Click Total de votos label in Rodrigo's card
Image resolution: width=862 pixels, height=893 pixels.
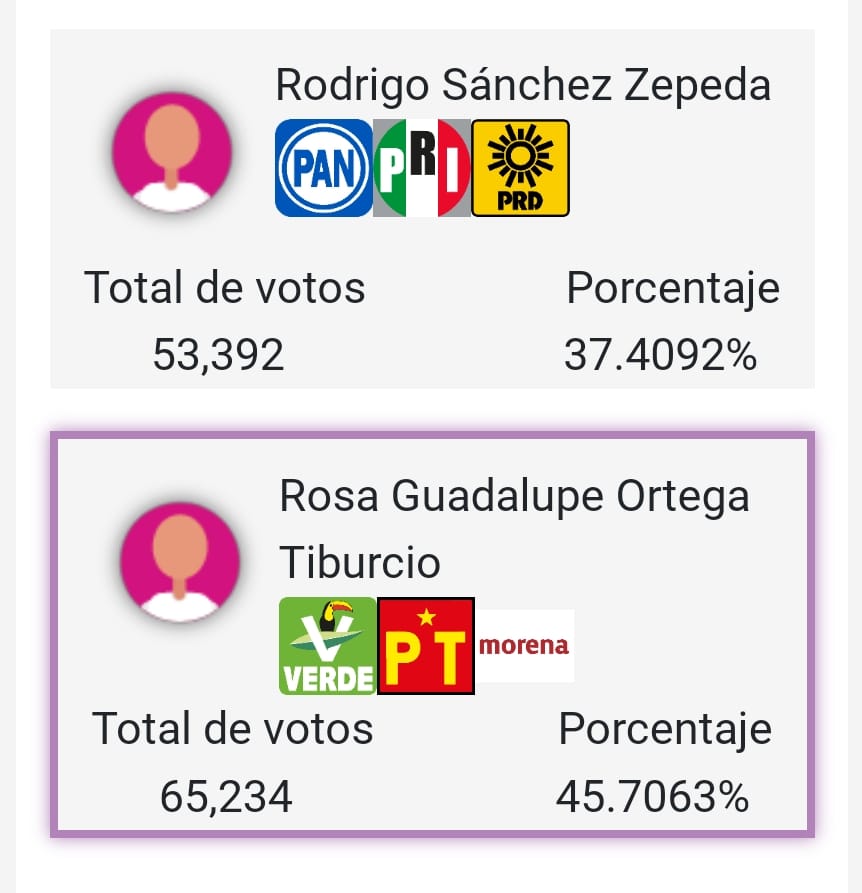pos(224,288)
